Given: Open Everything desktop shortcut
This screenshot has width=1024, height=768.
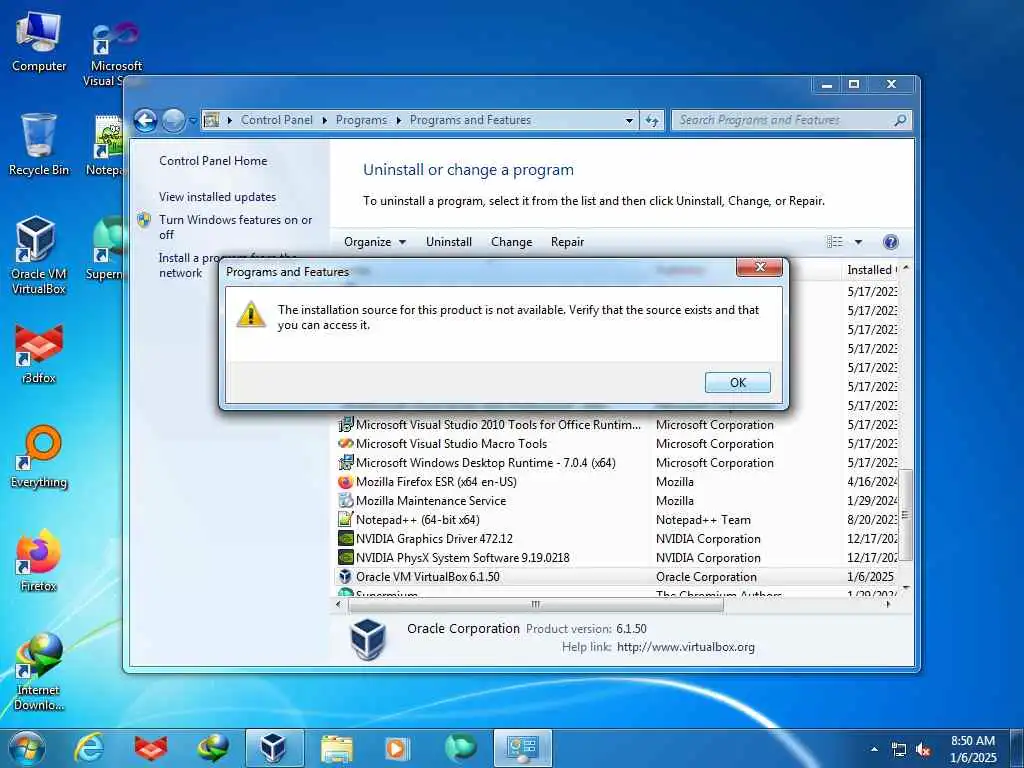Looking at the screenshot, I should (x=39, y=456).
